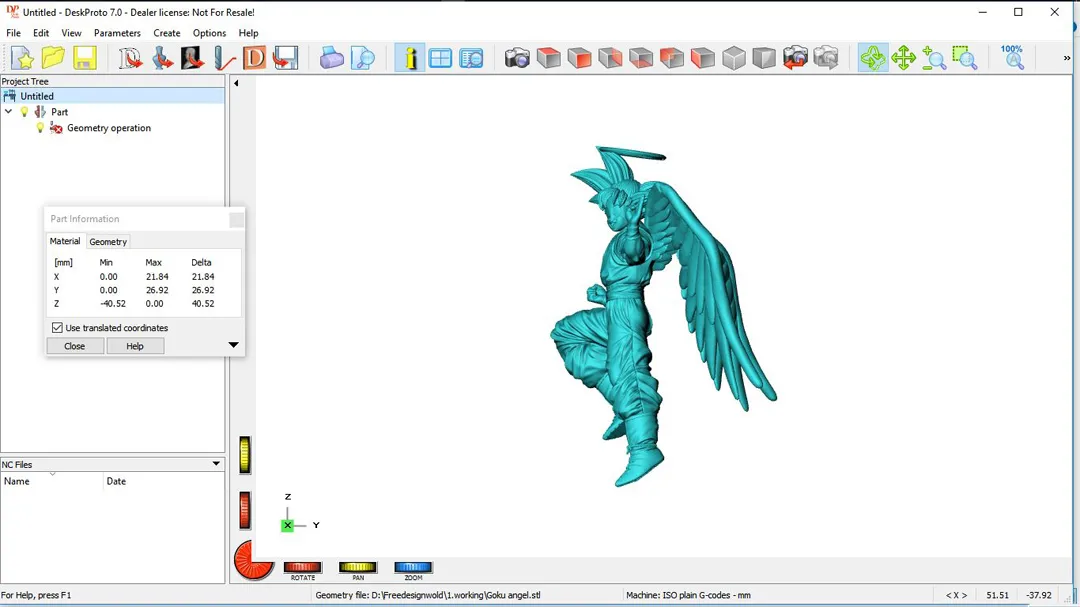Toggle the Part lightbulb visibility
Viewport: 1080px width, 607px height.
pos(24,112)
